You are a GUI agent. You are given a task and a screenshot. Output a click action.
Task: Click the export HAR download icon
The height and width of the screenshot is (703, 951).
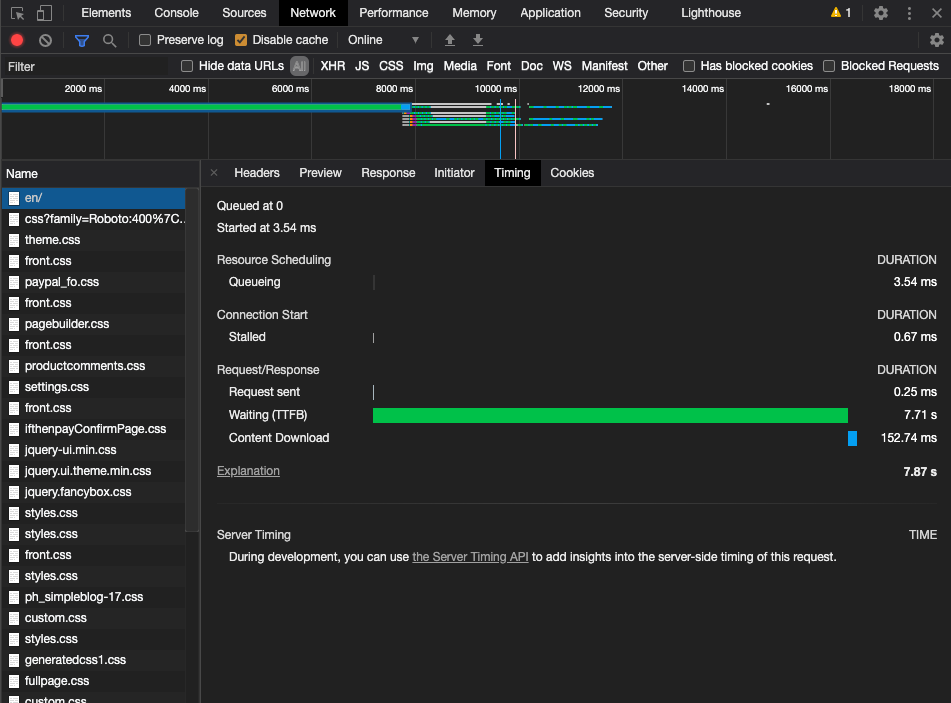click(x=478, y=40)
